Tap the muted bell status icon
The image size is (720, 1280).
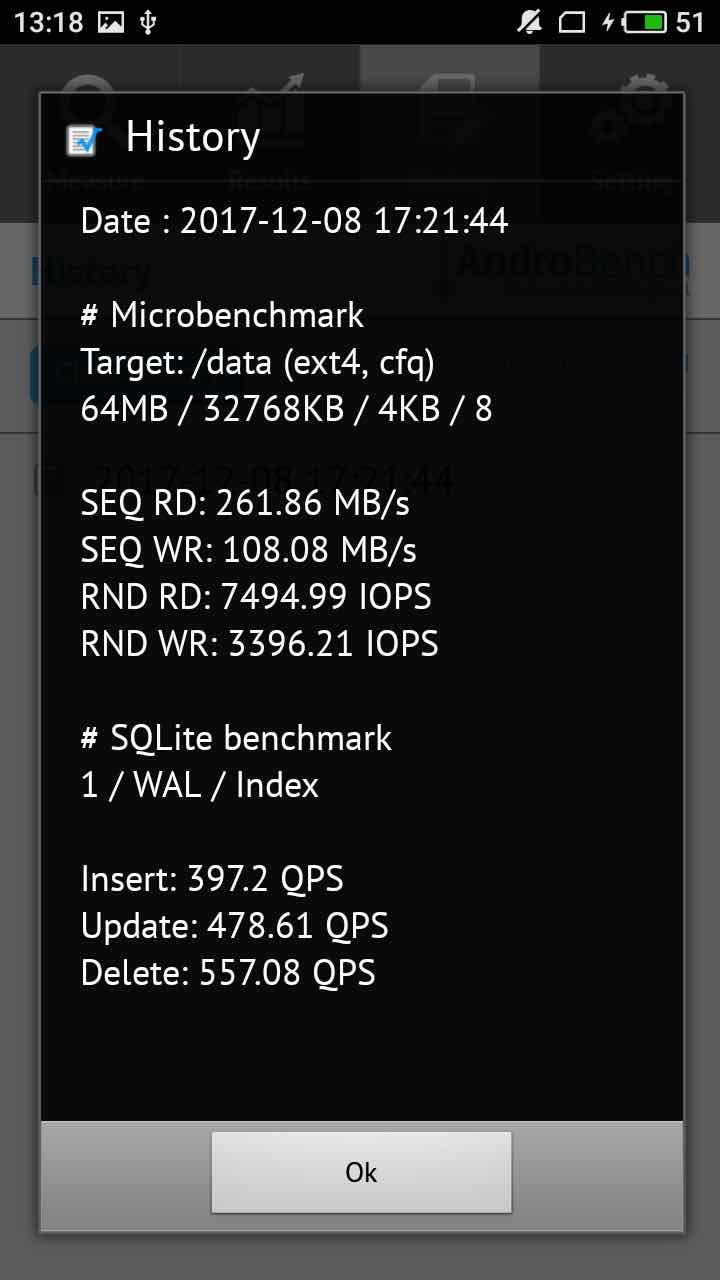[x=531, y=22]
